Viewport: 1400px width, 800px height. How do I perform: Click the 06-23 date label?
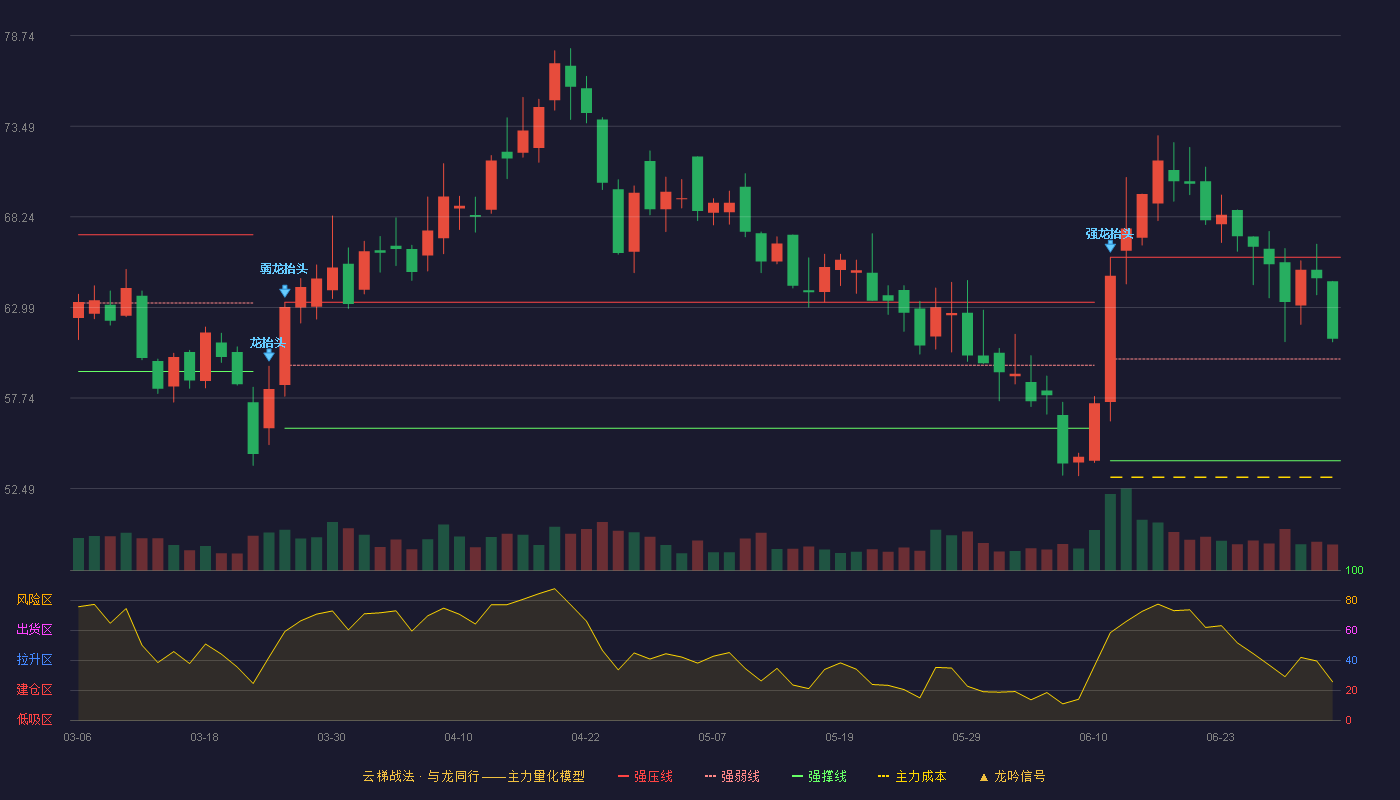tap(1220, 737)
